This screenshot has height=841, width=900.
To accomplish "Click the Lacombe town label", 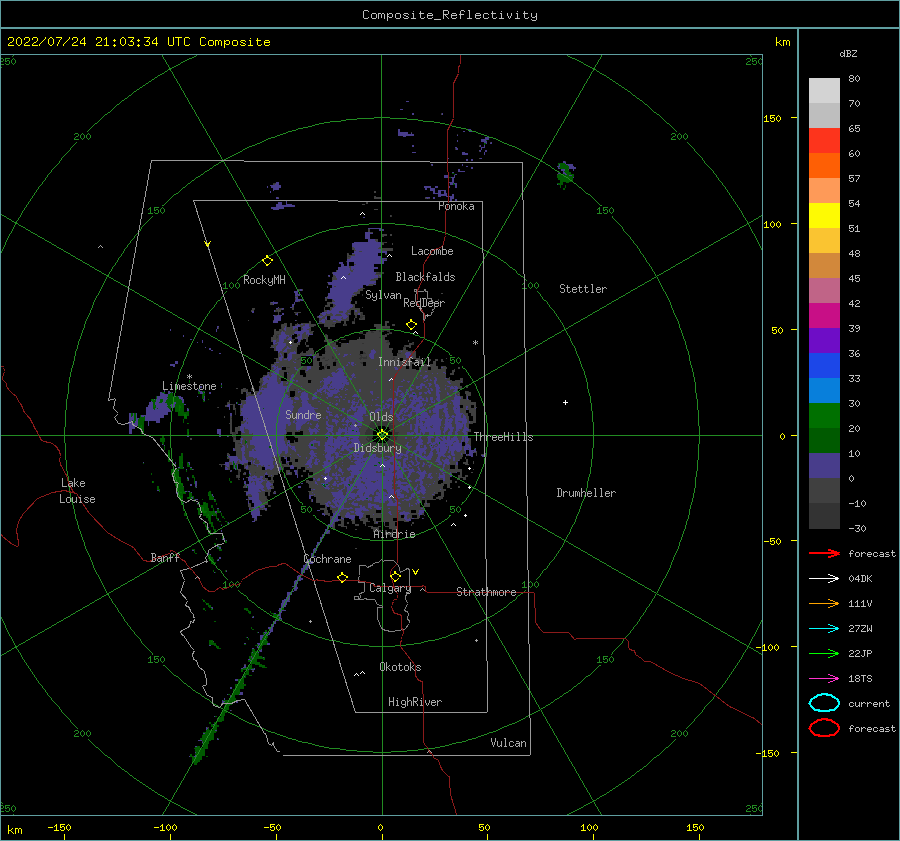I will pyautogui.click(x=432, y=251).
